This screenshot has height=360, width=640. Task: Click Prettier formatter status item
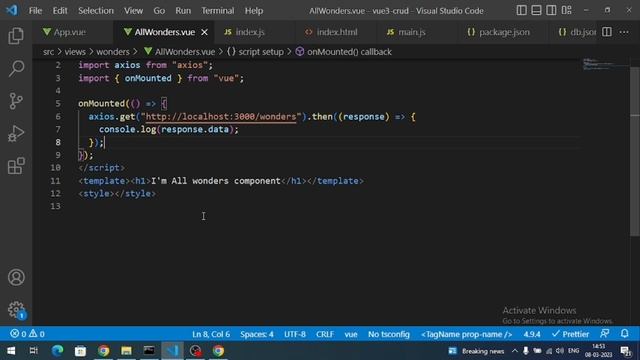tap(570, 334)
